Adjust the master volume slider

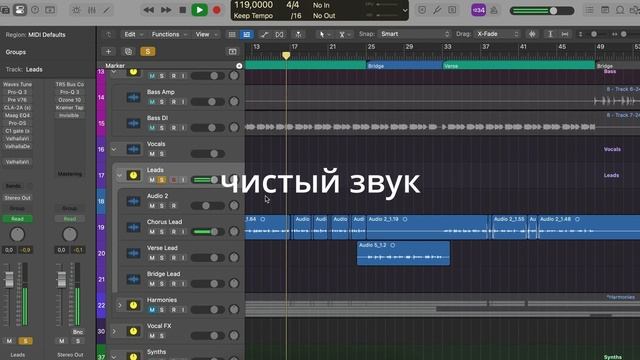tap(542, 11)
